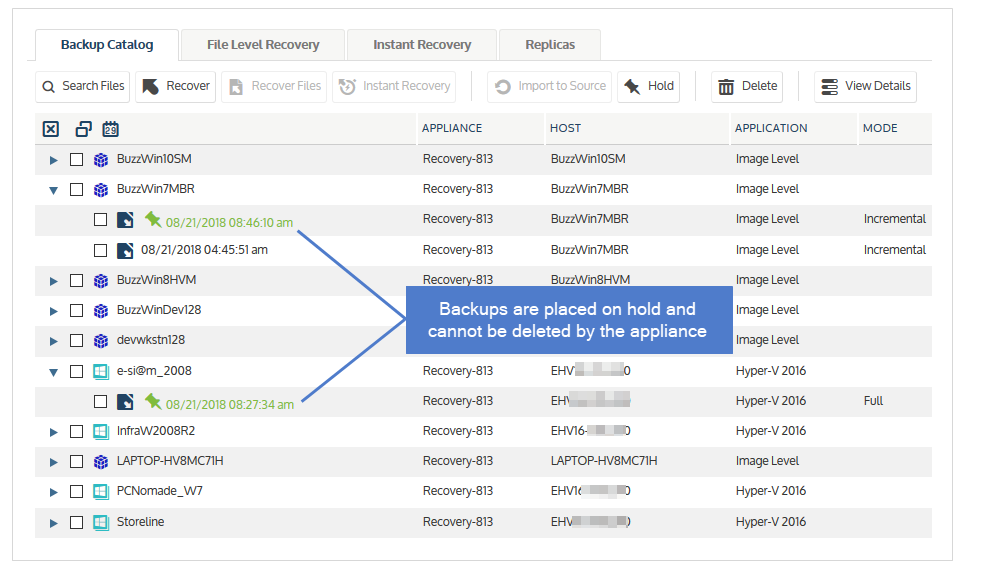981x585 pixels.
Task: Expand the PCNomade_W7 row
Action: (54, 492)
